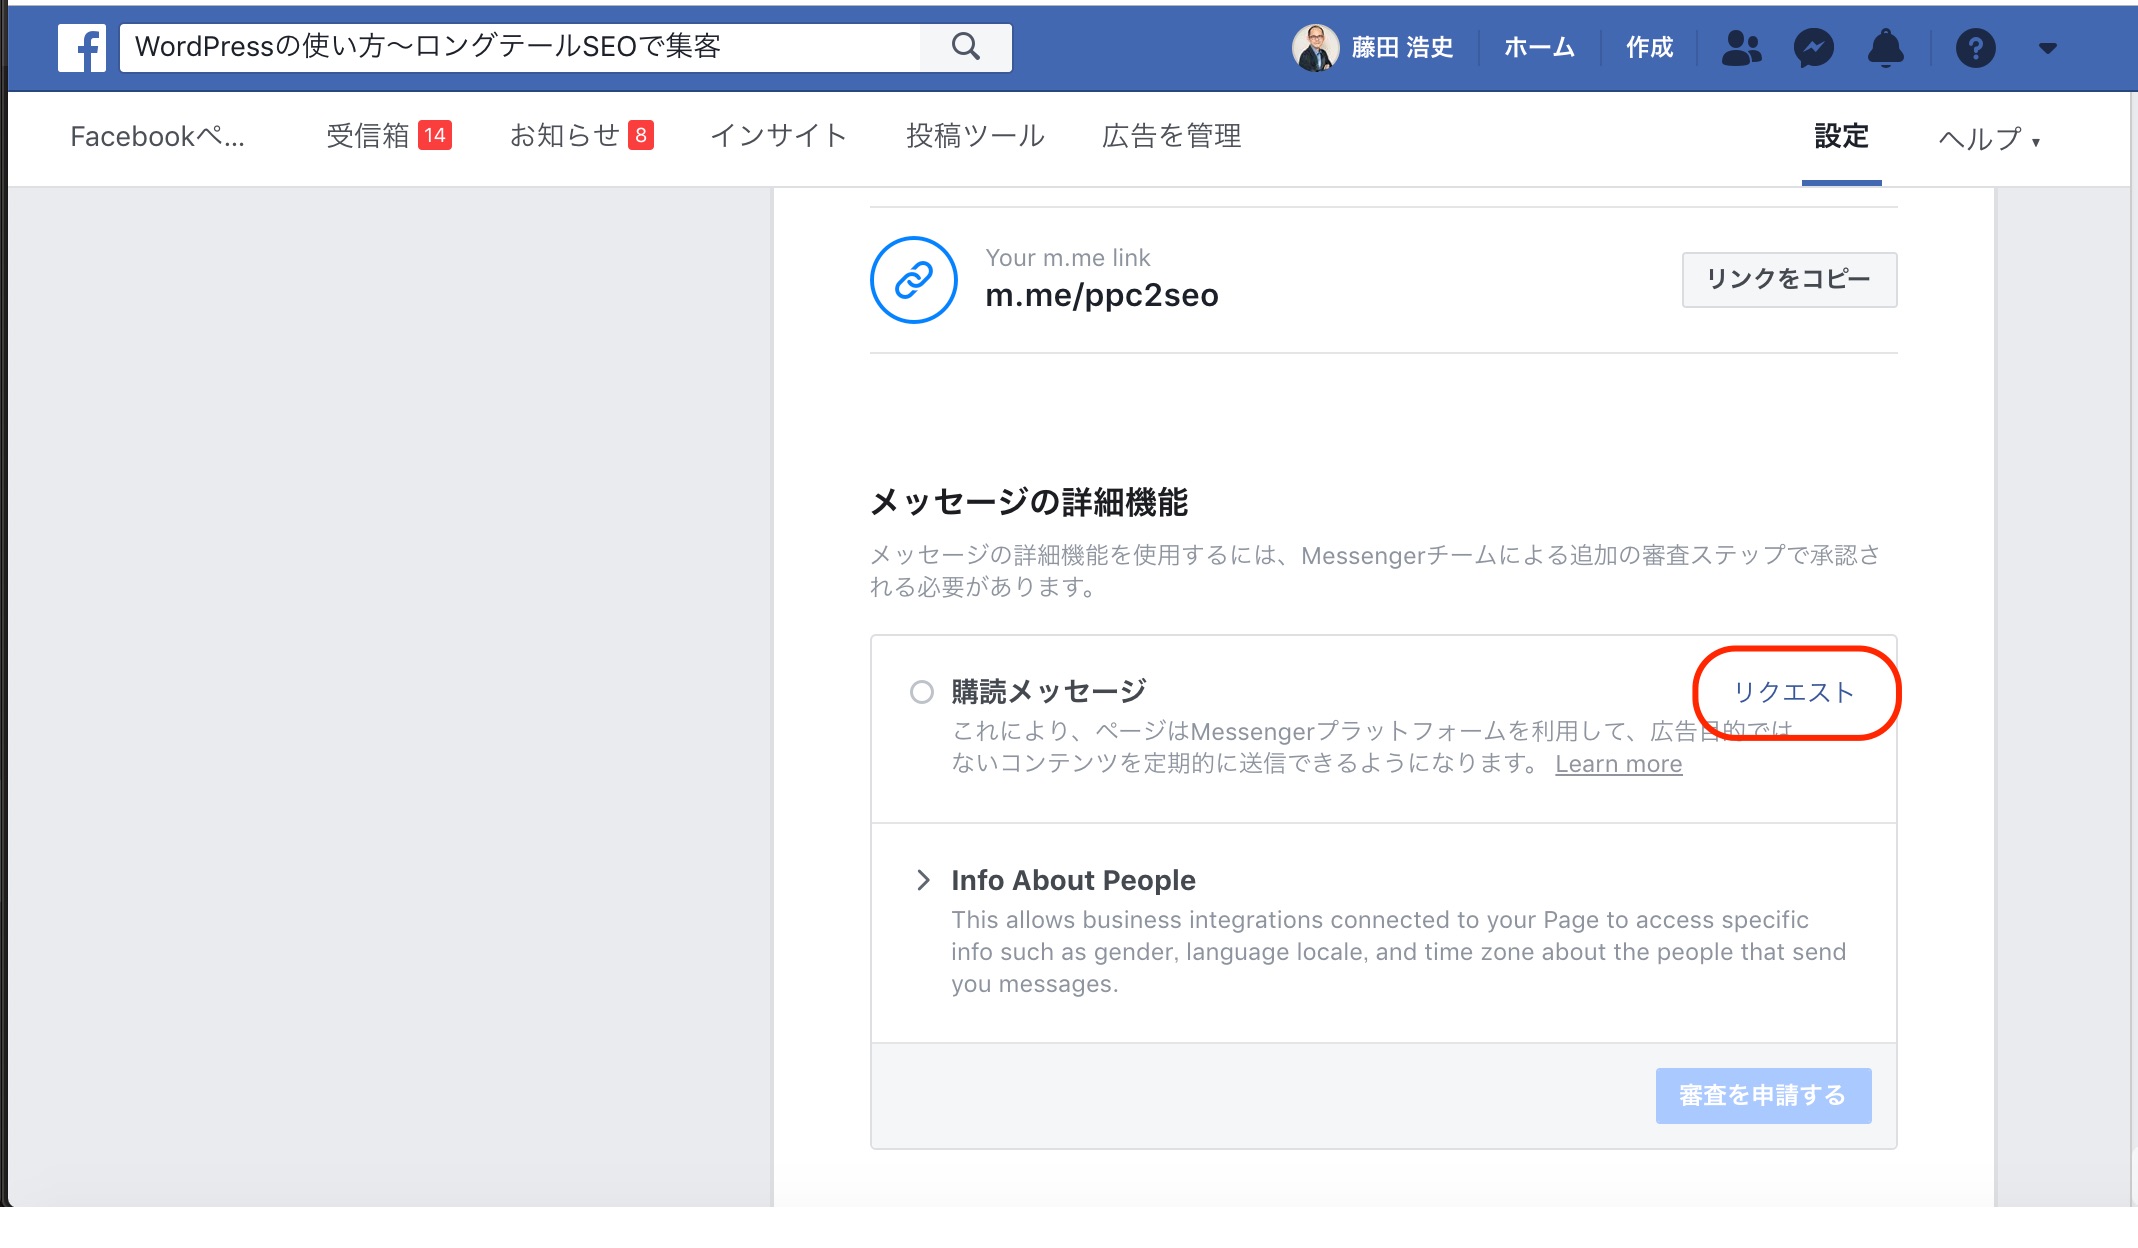
Task: Click the 購読メッセージ label text
Action: click(1049, 691)
